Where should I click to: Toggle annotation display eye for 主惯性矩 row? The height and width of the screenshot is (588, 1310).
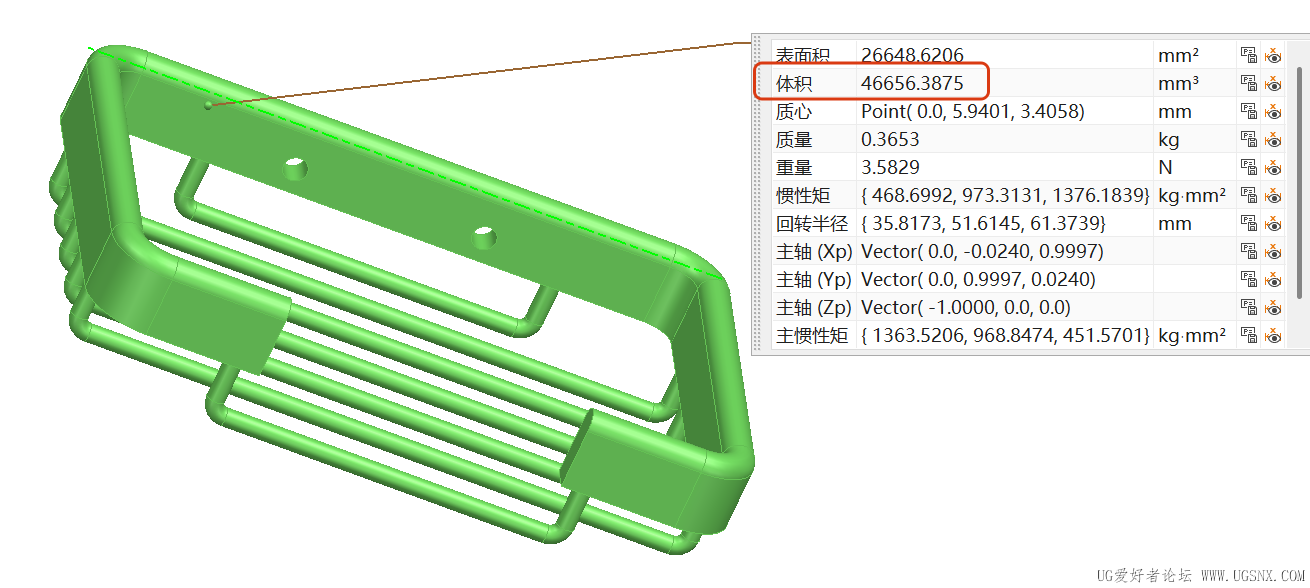[1273, 335]
